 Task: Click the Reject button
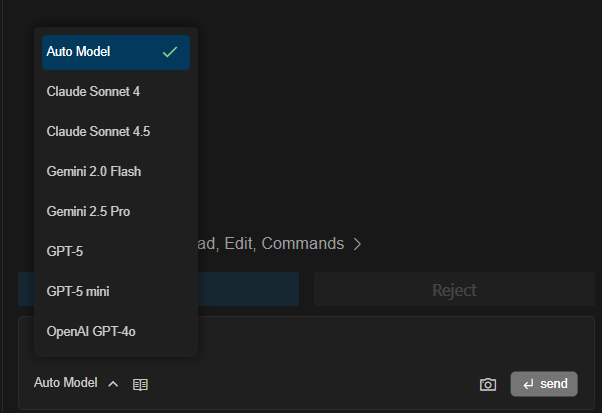[x=454, y=289]
